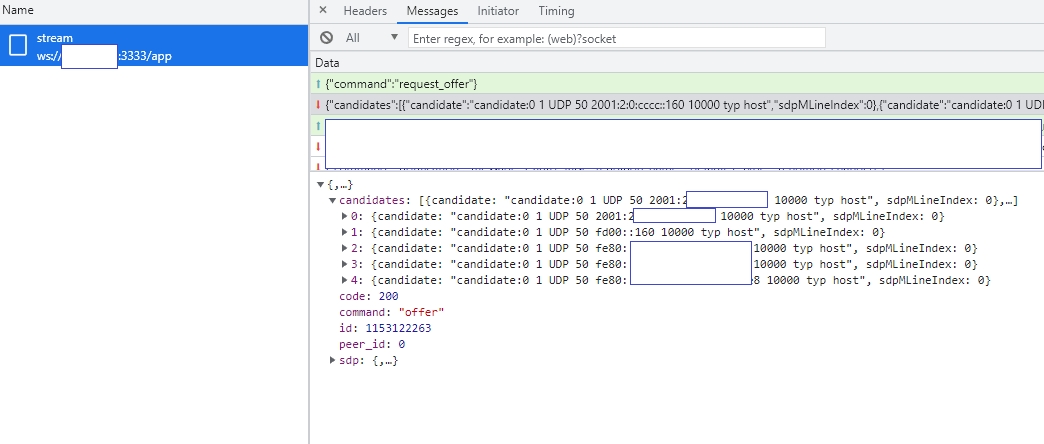Click the red received arrow on candidates message
Viewport: 1044px width, 444px height.
click(319, 105)
